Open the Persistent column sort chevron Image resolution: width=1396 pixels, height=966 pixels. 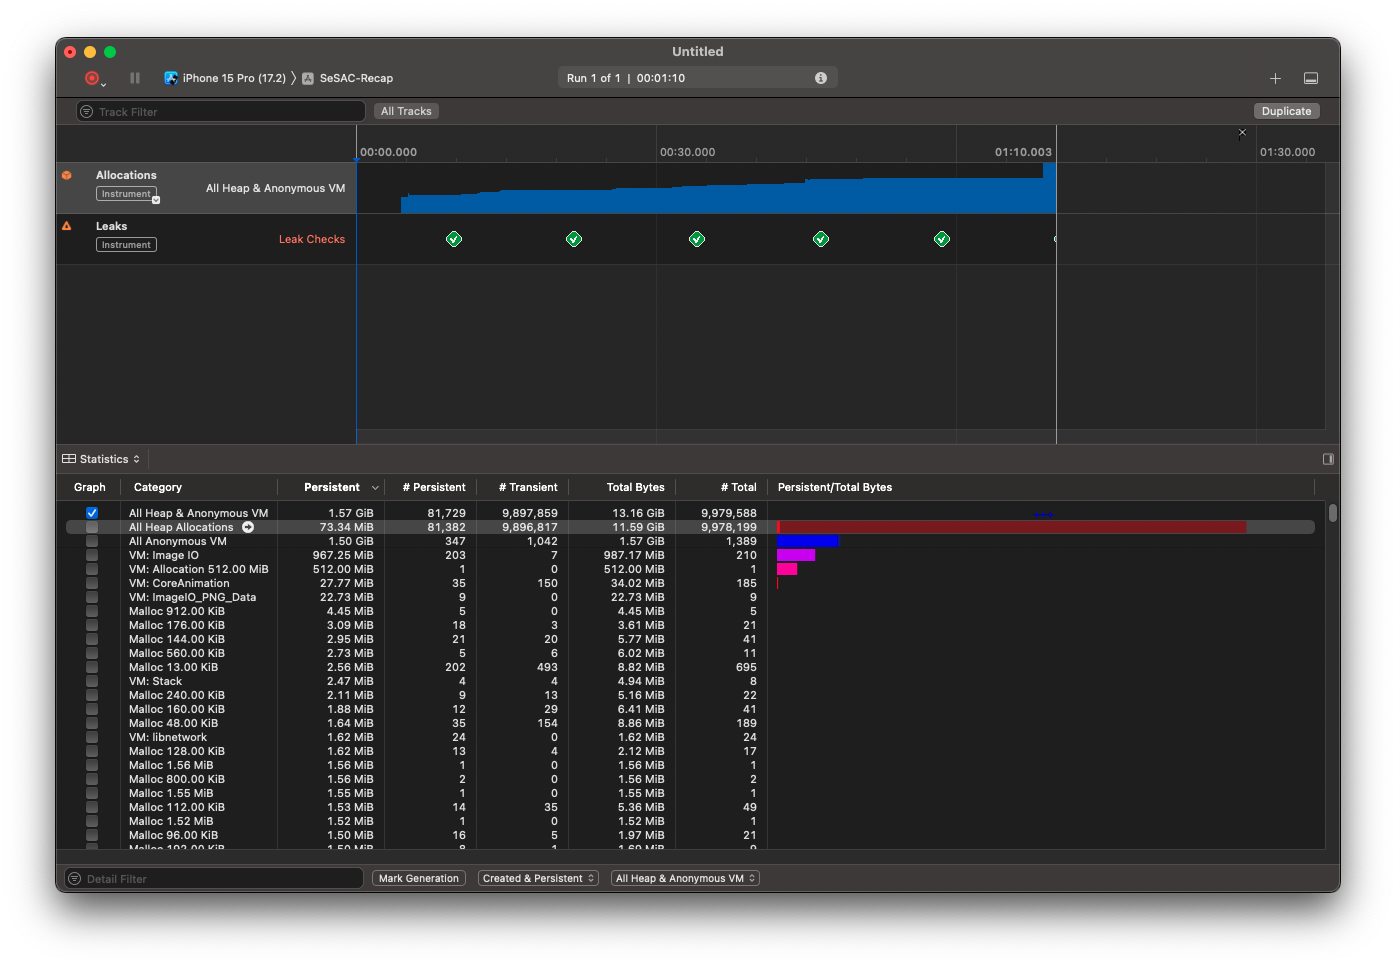(375, 488)
